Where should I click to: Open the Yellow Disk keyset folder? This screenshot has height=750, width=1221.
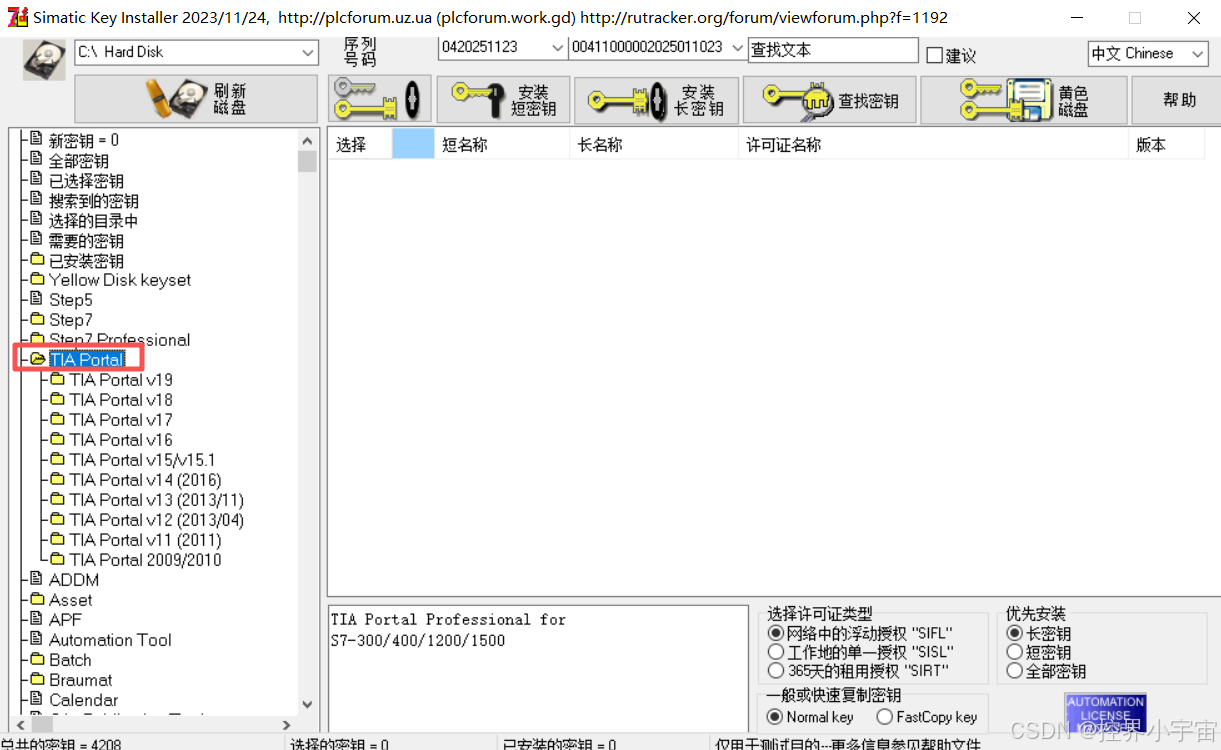pos(120,280)
